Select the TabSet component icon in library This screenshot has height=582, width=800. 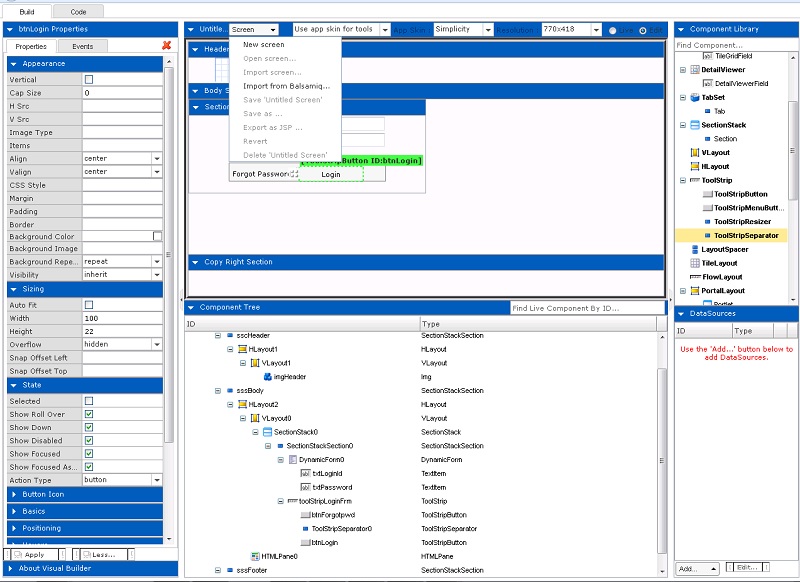(694, 97)
